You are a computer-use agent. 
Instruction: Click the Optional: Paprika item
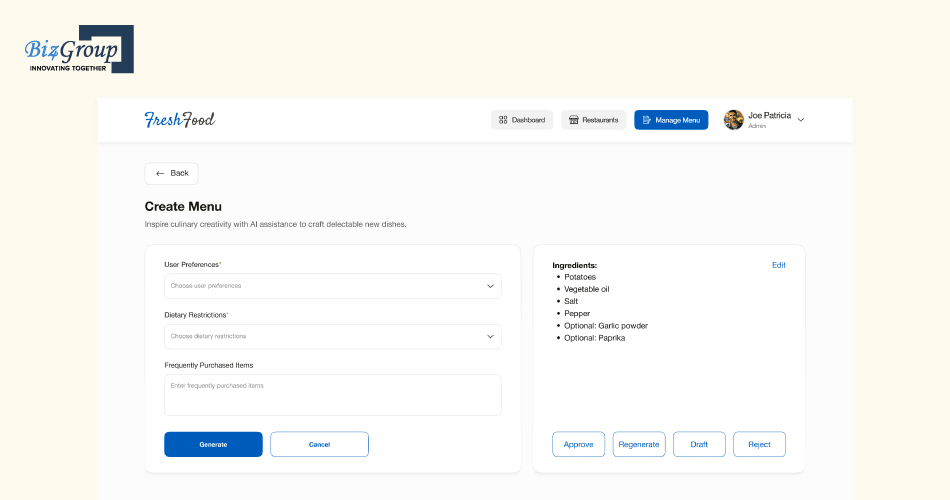click(594, 338)
